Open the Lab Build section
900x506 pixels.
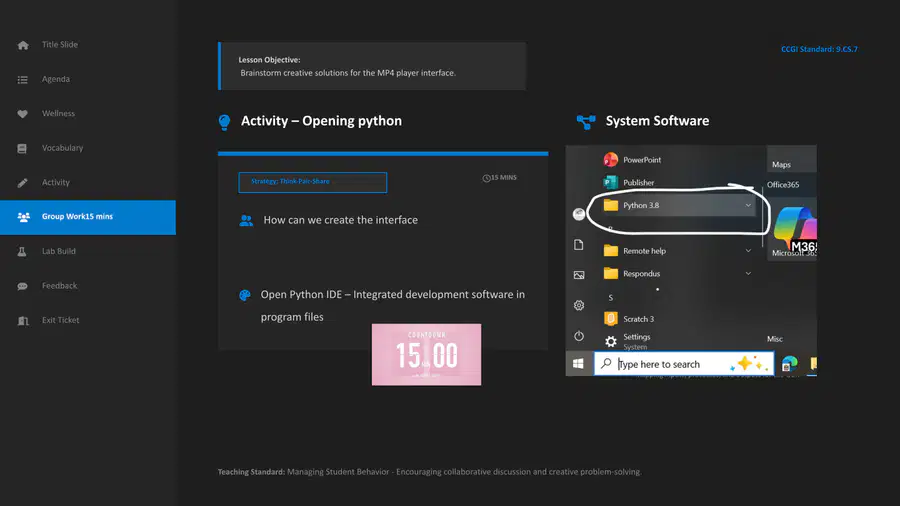click(59, 251)
